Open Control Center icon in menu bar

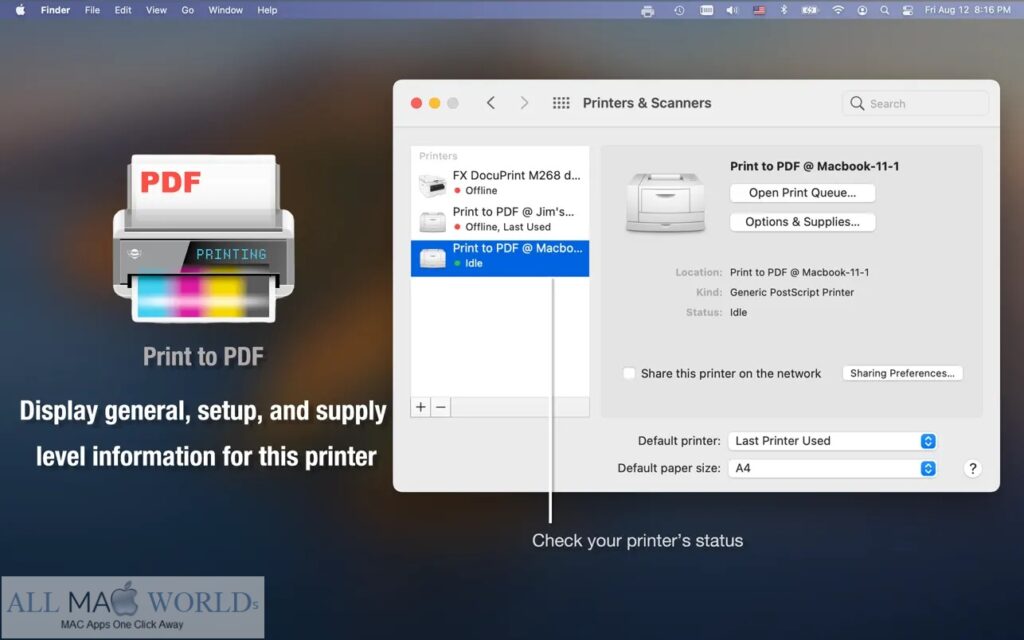pyautogui.click(x=907, y=10)
